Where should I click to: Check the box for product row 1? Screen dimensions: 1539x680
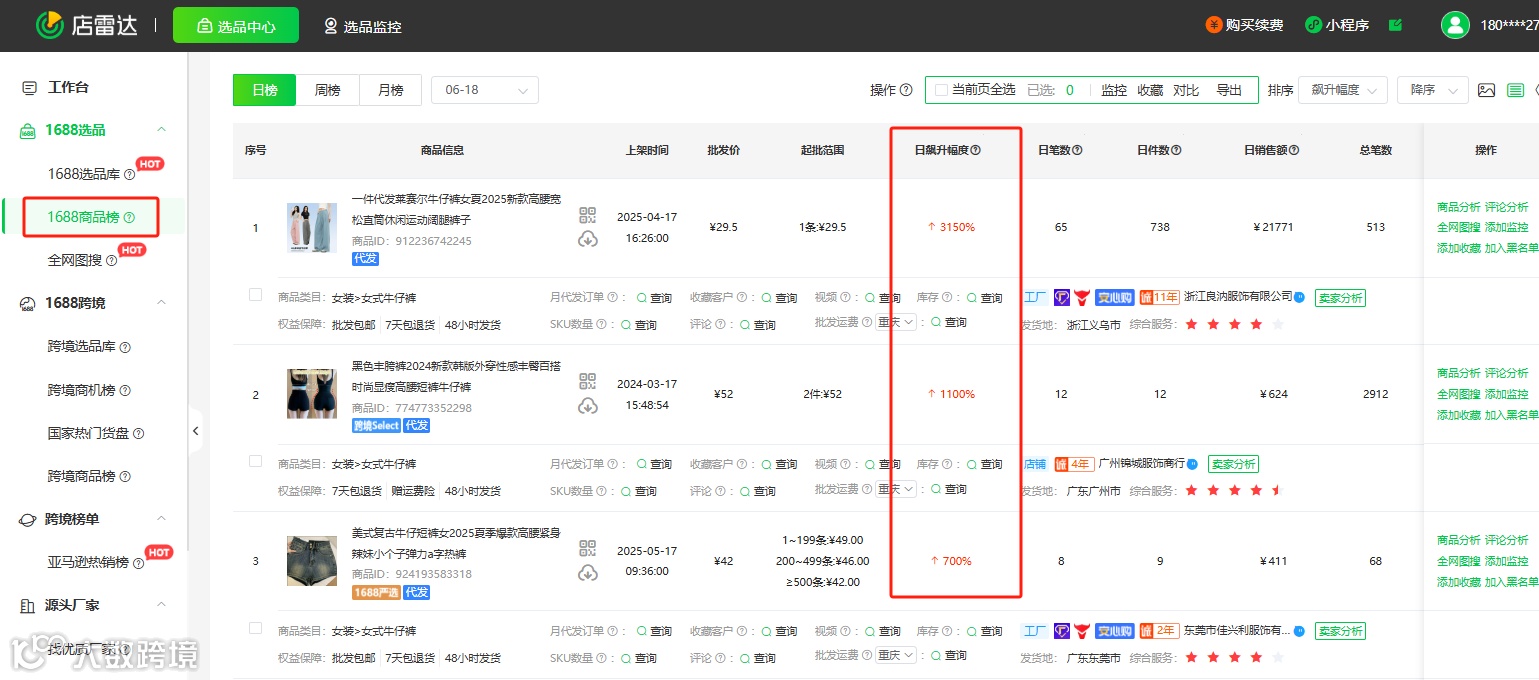point(255,294)
